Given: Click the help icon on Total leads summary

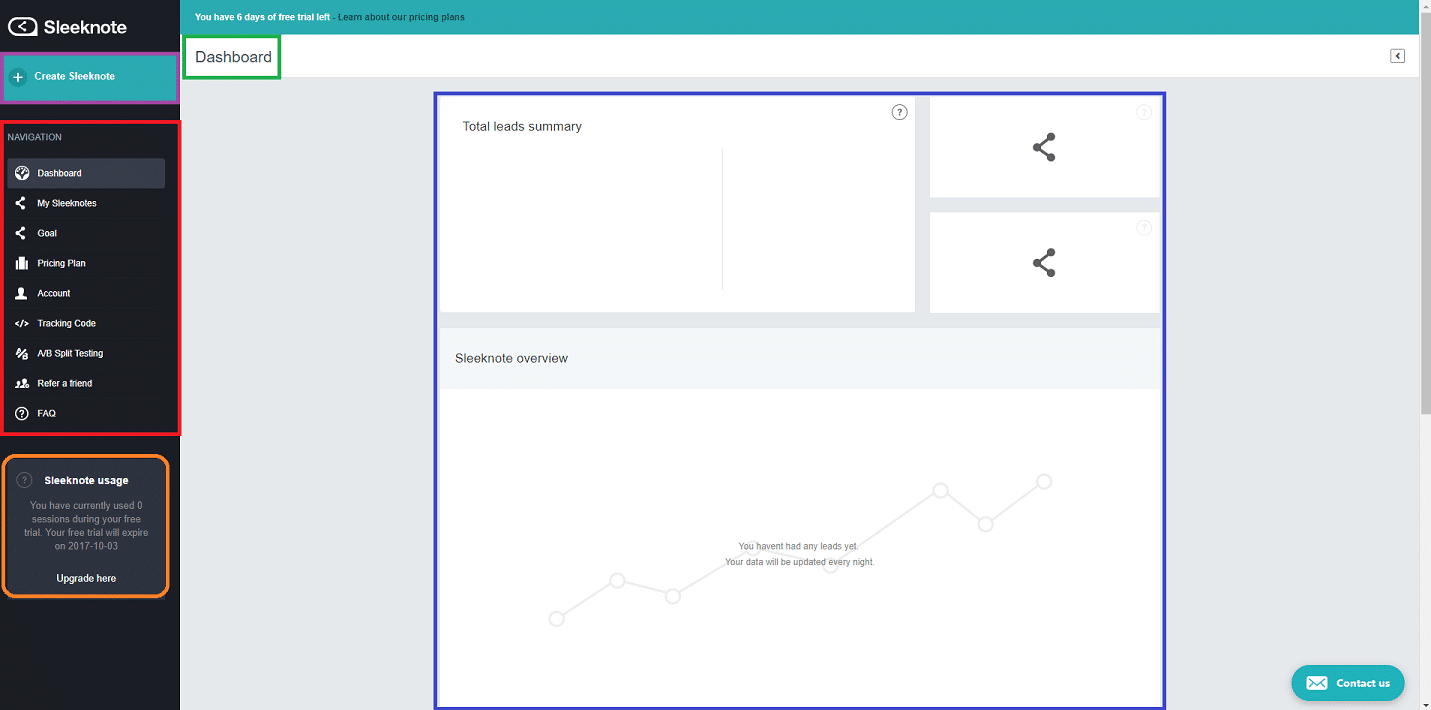Looking at the screenshot, I should 899,112.
